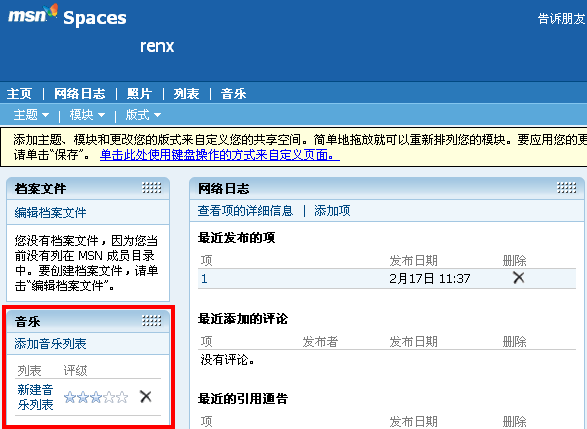Grab the 音乐 module drag handle
The height and width of the screenshot is (429, 587).
point(152,321)
